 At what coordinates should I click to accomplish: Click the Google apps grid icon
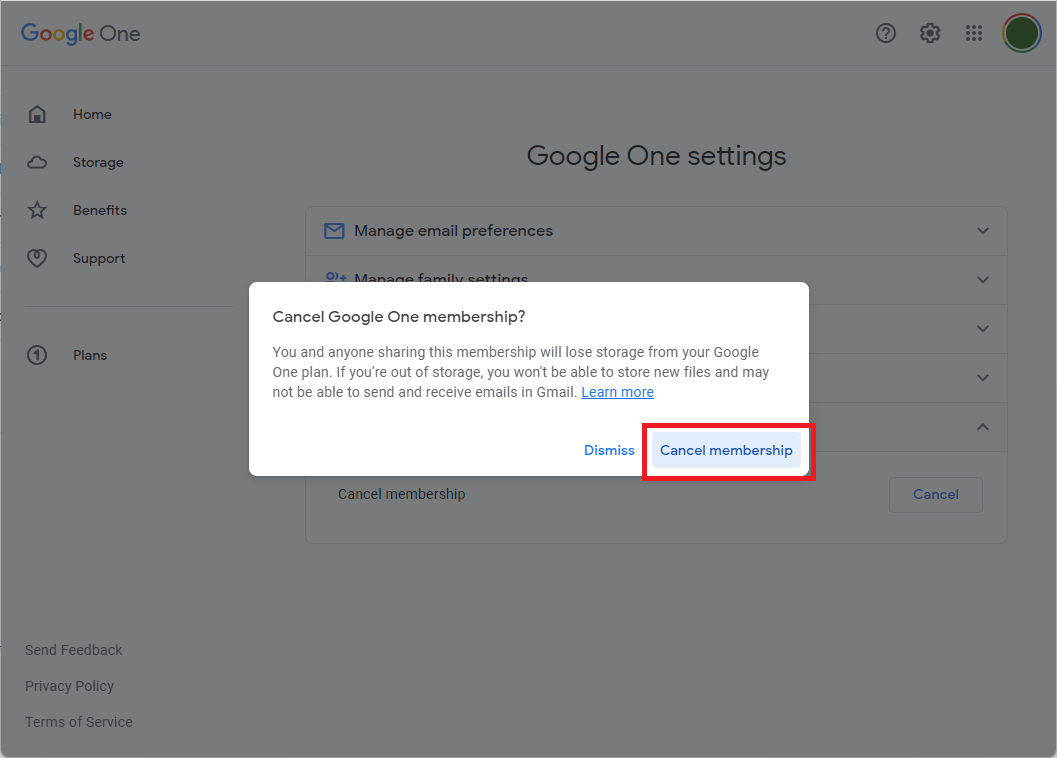(973, 33)
